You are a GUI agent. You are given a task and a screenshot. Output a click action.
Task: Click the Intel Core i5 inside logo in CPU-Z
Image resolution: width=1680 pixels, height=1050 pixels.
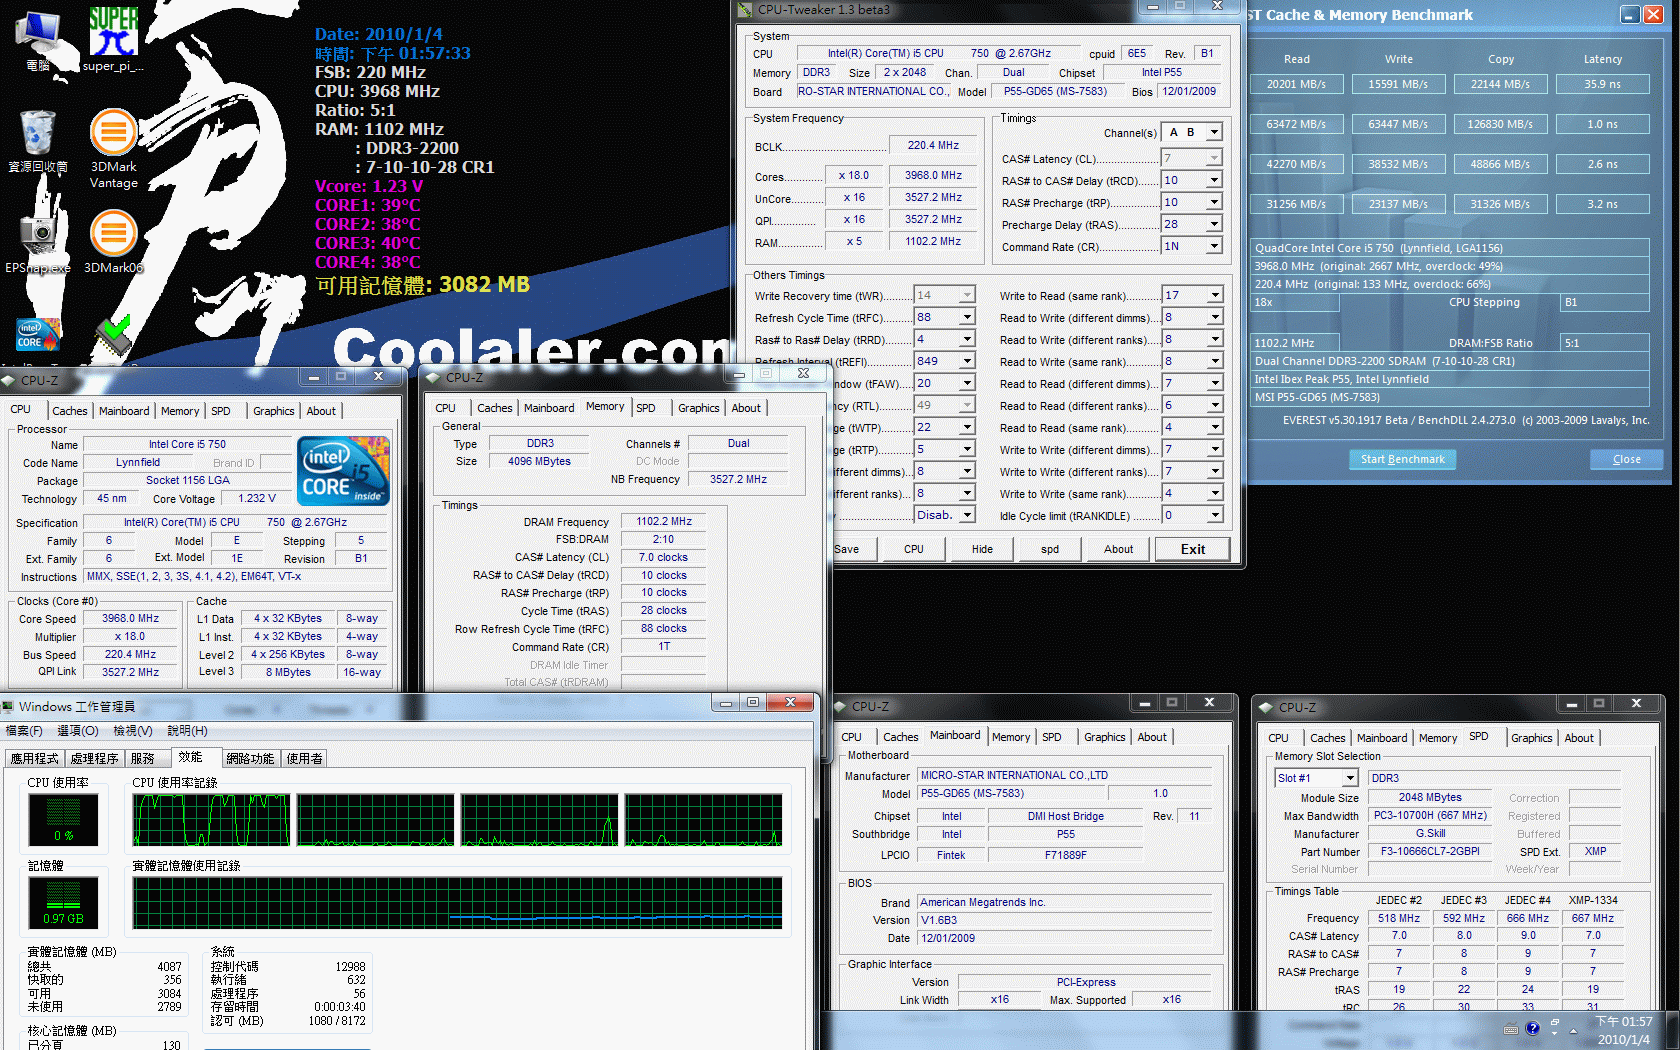[343, 470]
